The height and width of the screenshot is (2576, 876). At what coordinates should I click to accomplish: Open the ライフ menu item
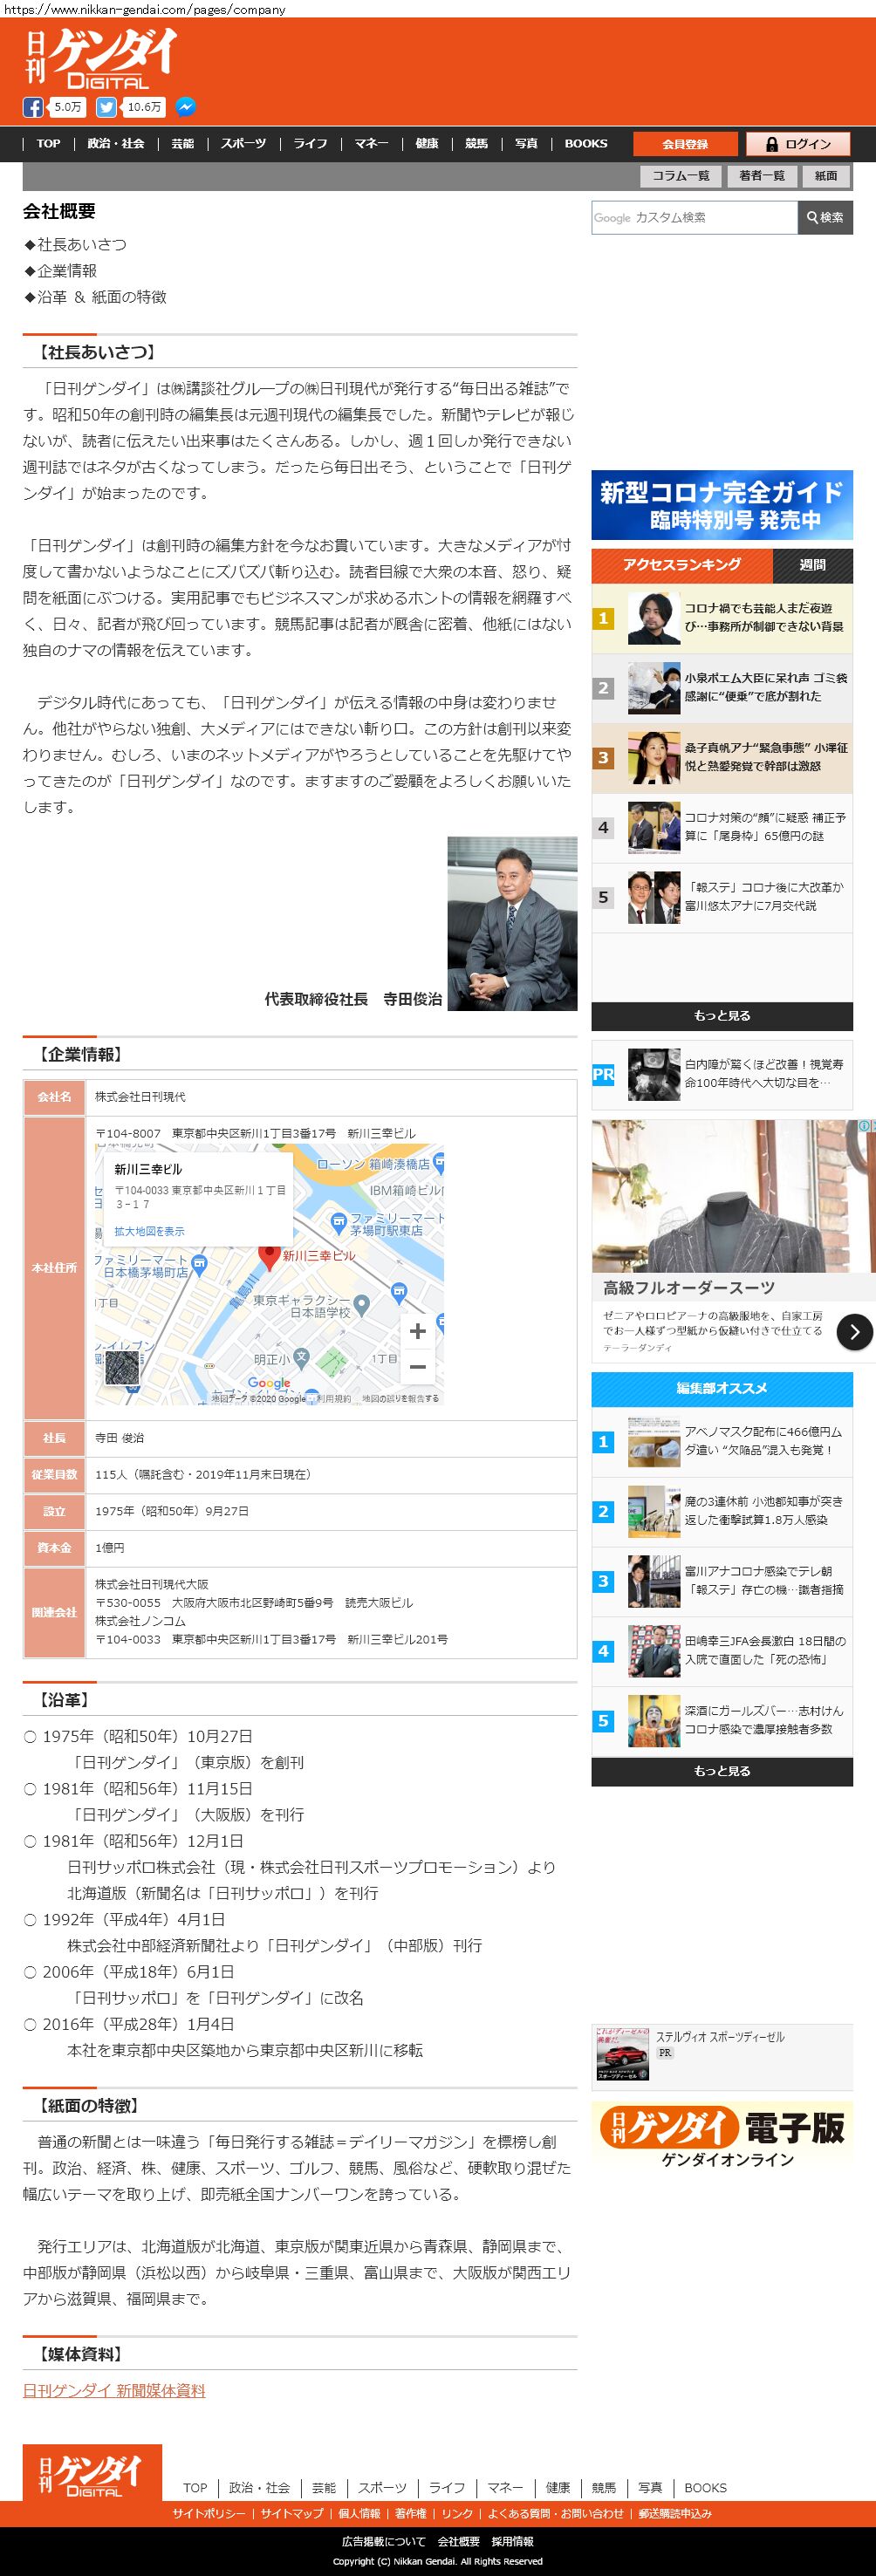pyautogui.click(x=310, y=144)
